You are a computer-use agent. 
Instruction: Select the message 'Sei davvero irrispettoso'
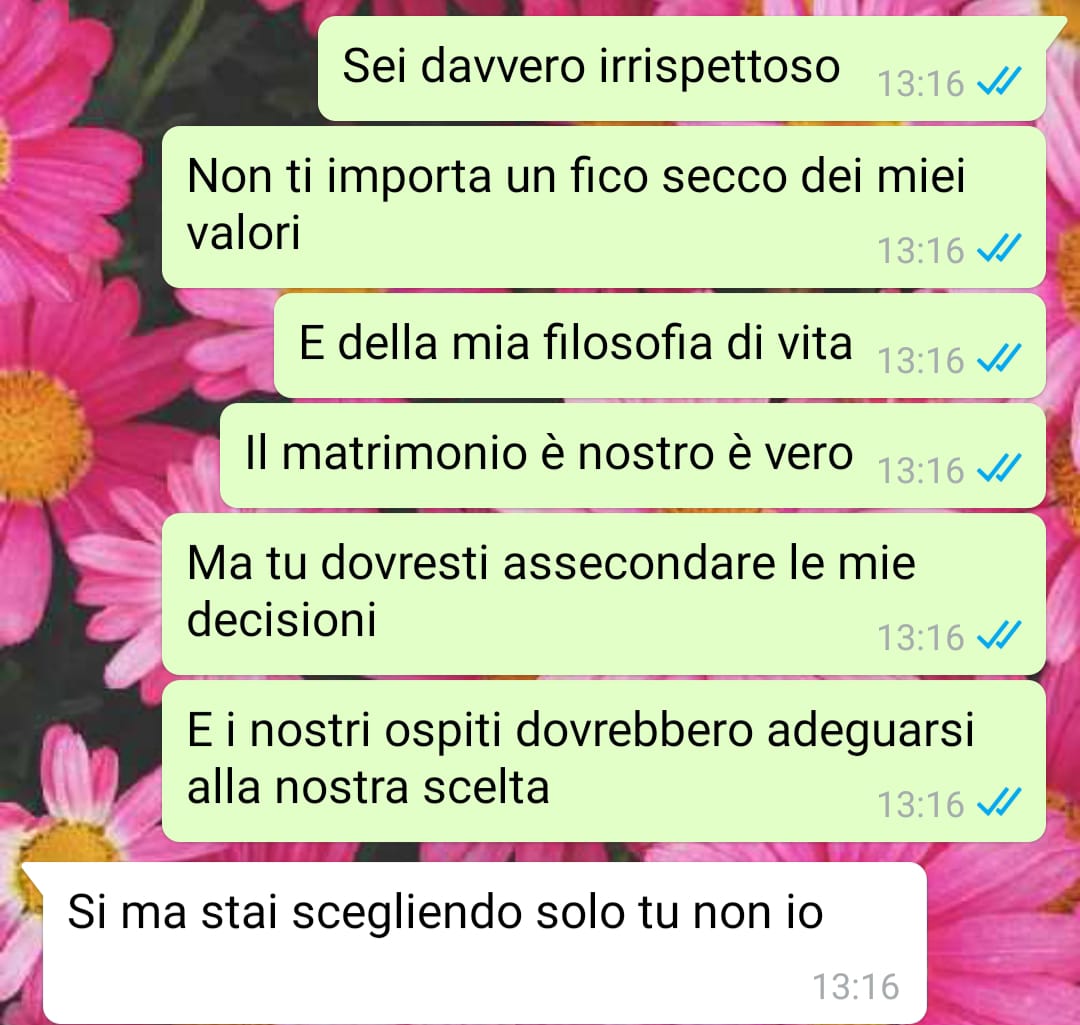[682, 69]
